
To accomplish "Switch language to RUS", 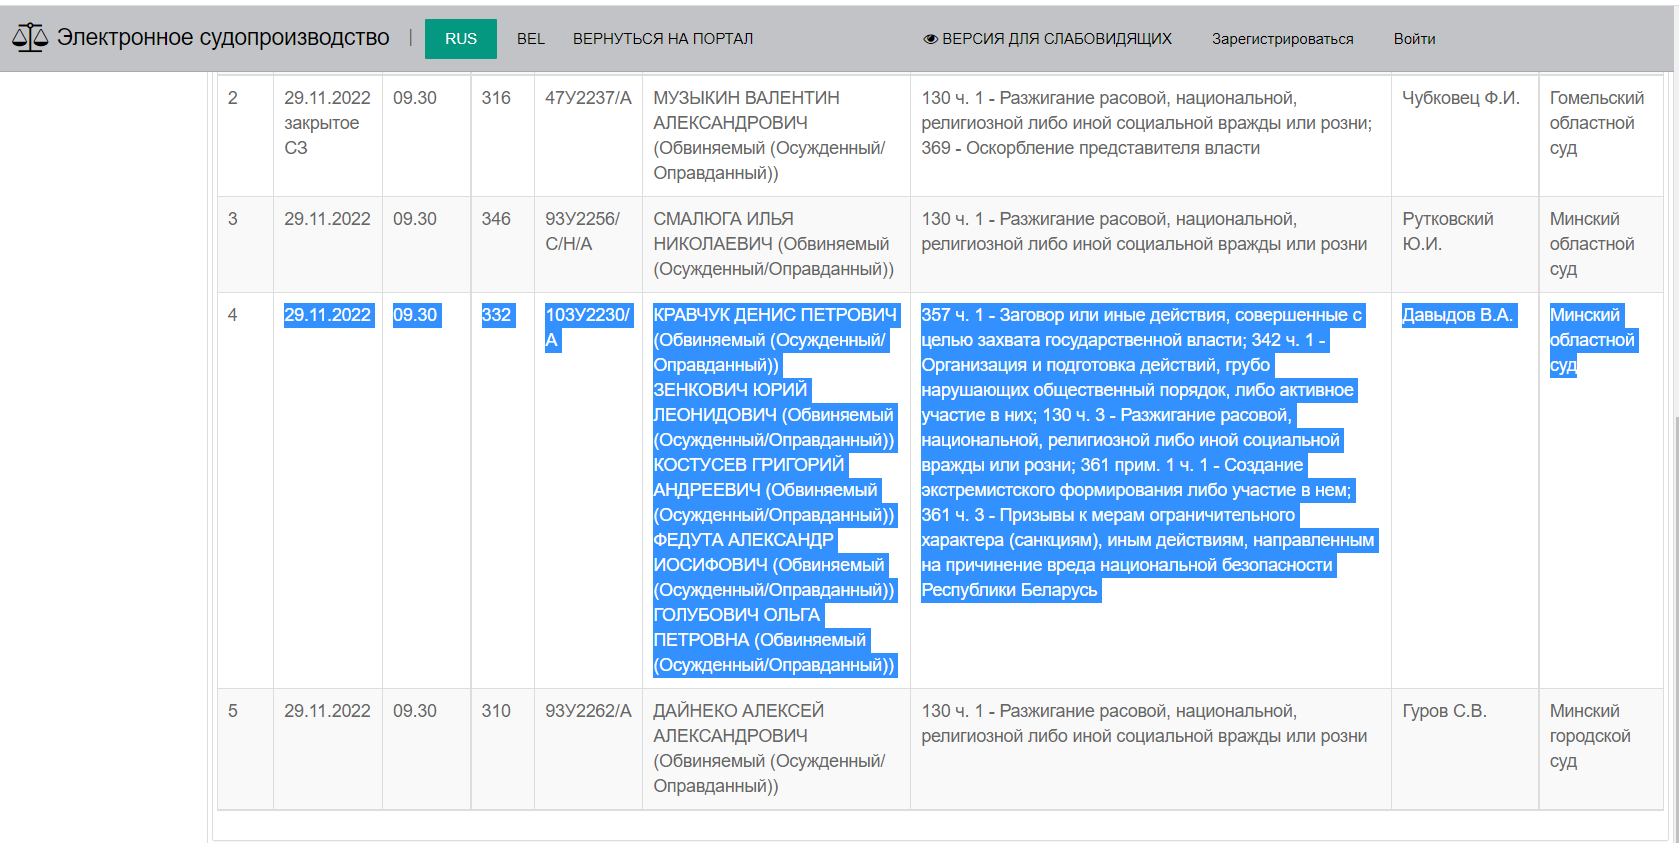I will pyautogui.click(x=460, y=39).
